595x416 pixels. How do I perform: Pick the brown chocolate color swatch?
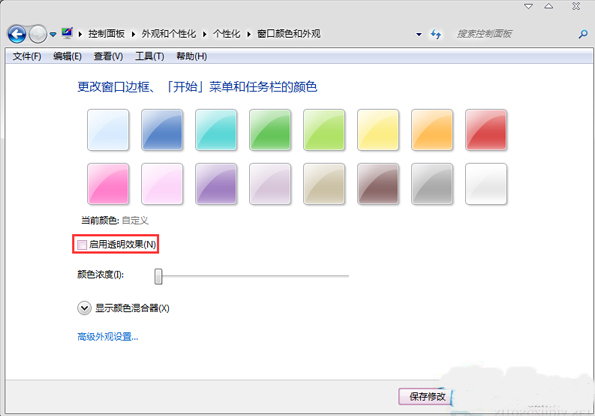tap(378, 184)
